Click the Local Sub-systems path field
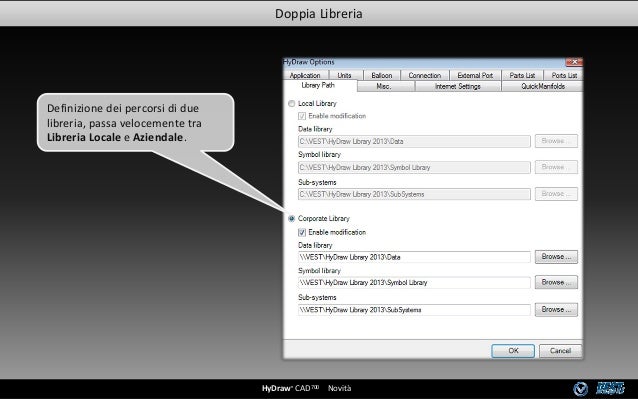The height and width of the screenshot is (399, 638). click(414, 194)
